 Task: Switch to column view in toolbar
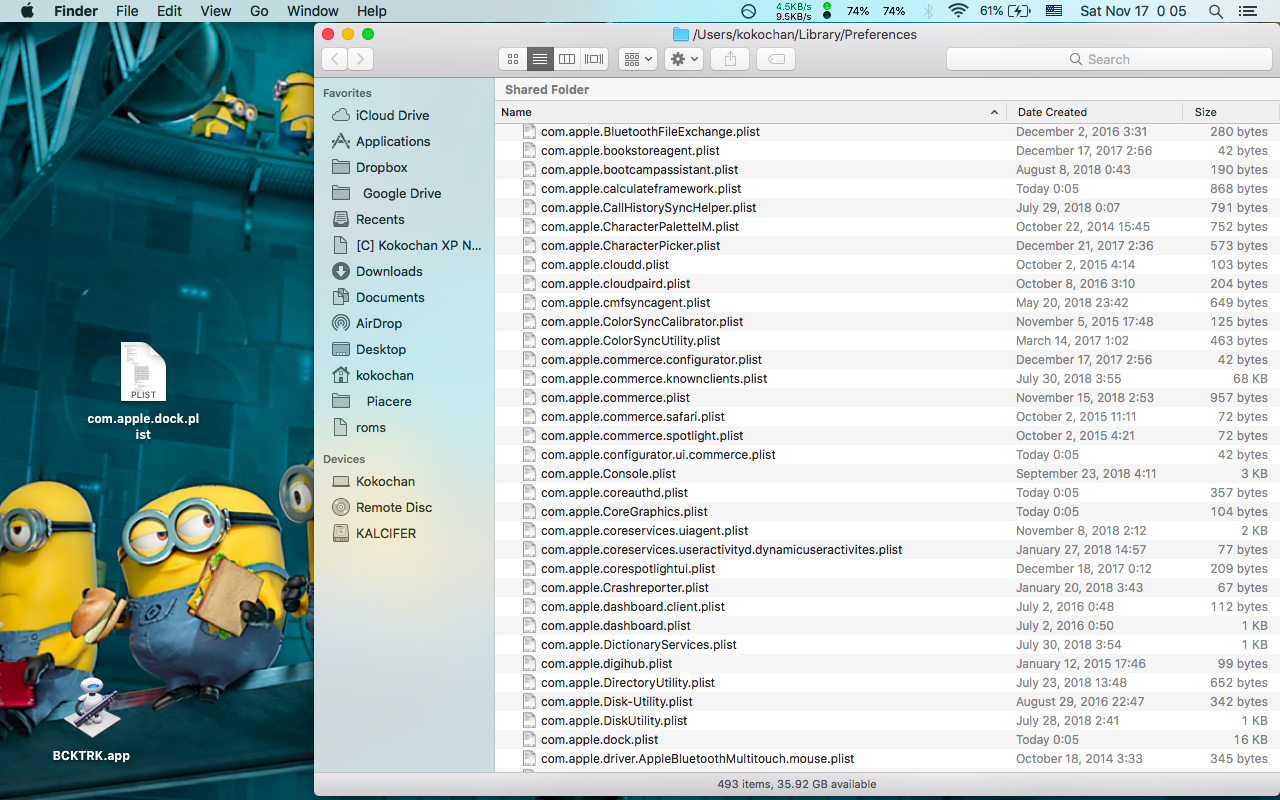click(567, 59)
